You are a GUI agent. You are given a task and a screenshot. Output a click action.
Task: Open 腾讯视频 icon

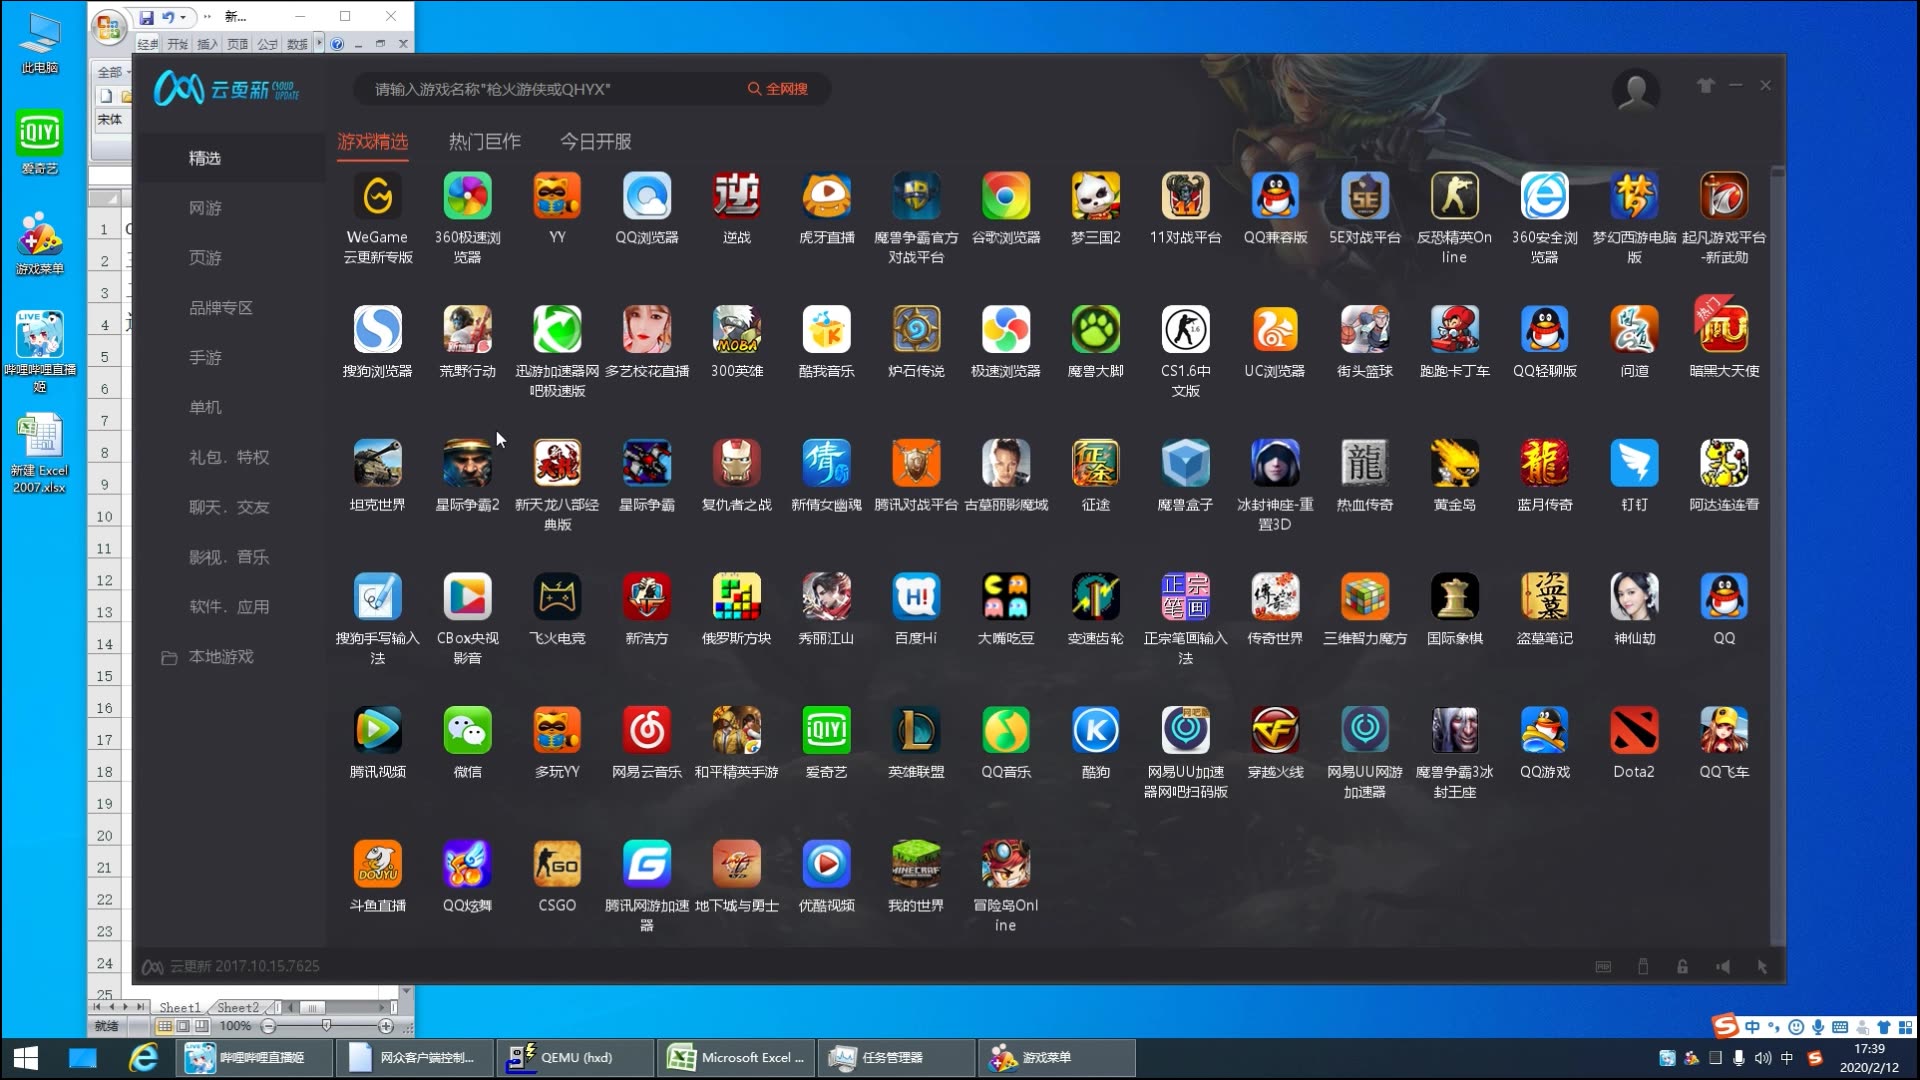coord(377,731)
